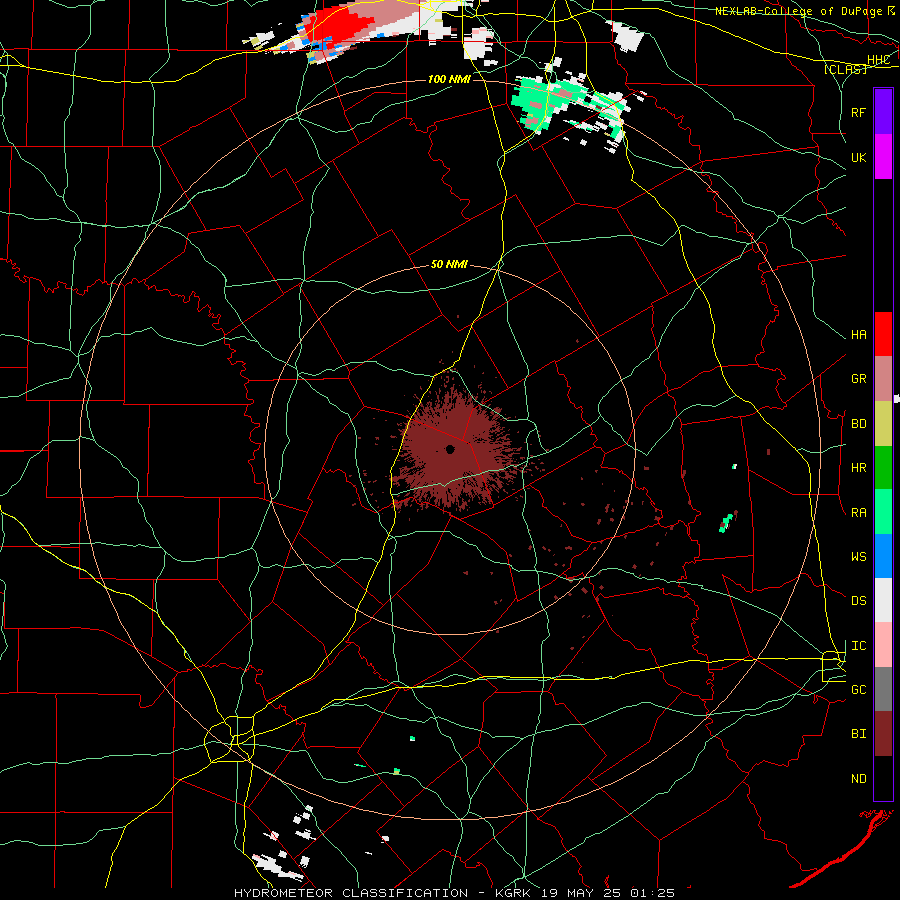Click the 'RF' legend label

coord(858,112)
